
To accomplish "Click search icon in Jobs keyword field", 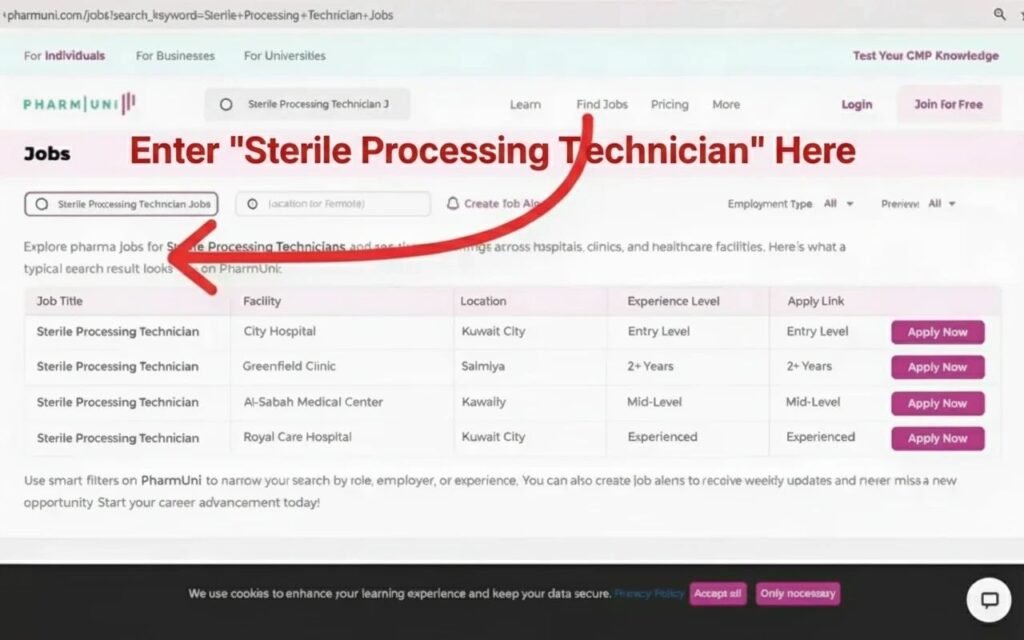I will click(41, 204).
